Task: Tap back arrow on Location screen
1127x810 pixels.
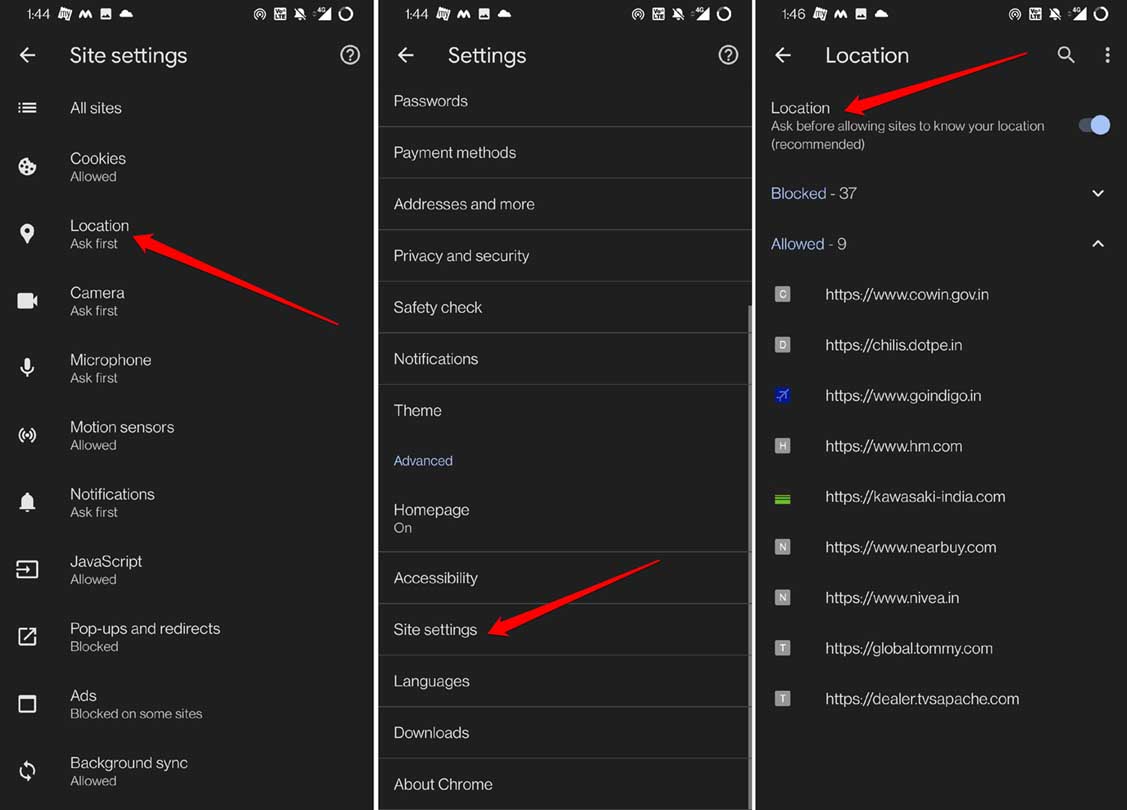Action: coord(783,55)
